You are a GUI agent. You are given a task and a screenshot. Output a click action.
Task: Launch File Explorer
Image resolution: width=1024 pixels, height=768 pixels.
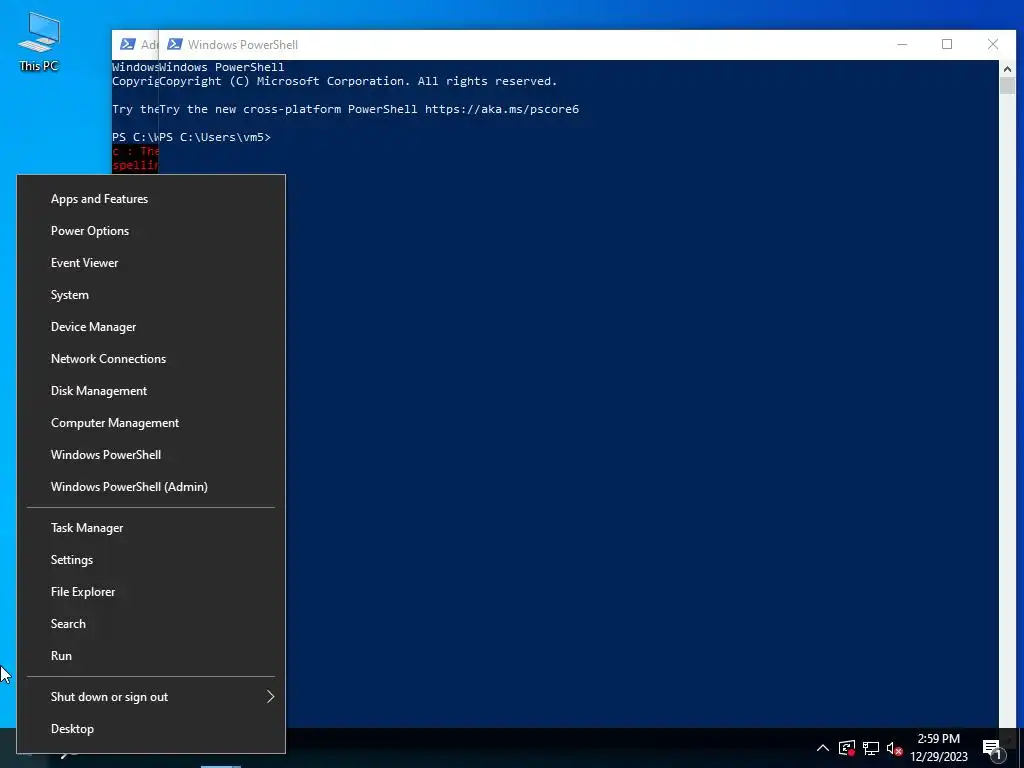[151, 592]
